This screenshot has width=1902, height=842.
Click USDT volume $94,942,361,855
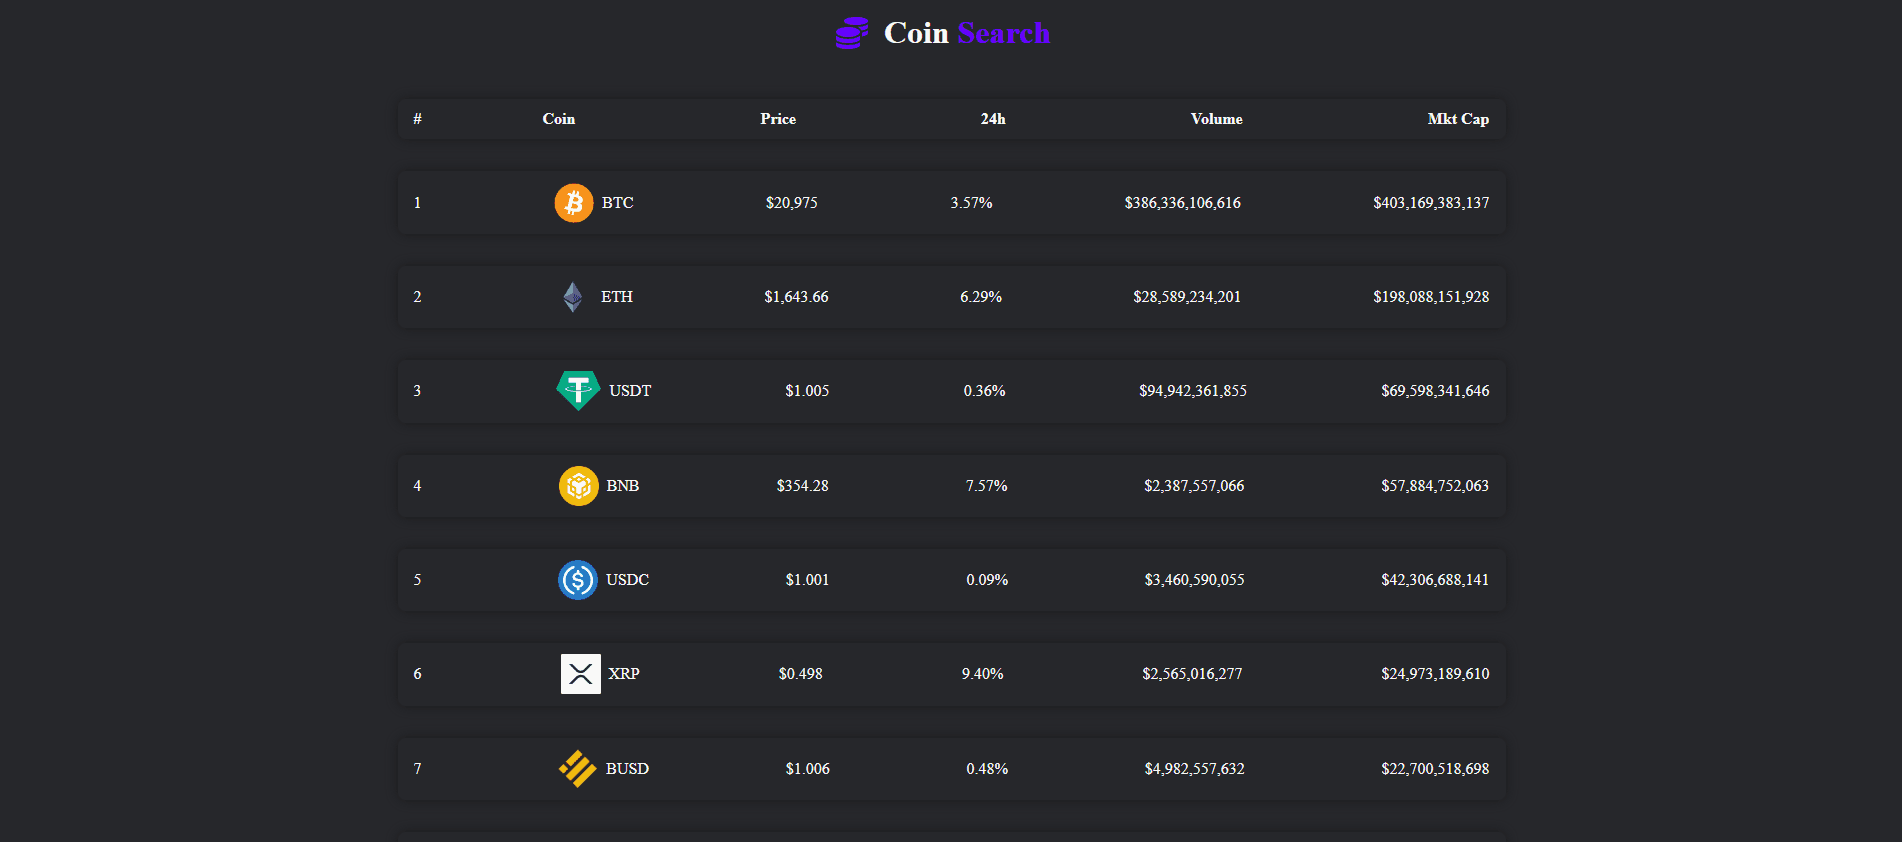click(1193, 391)
